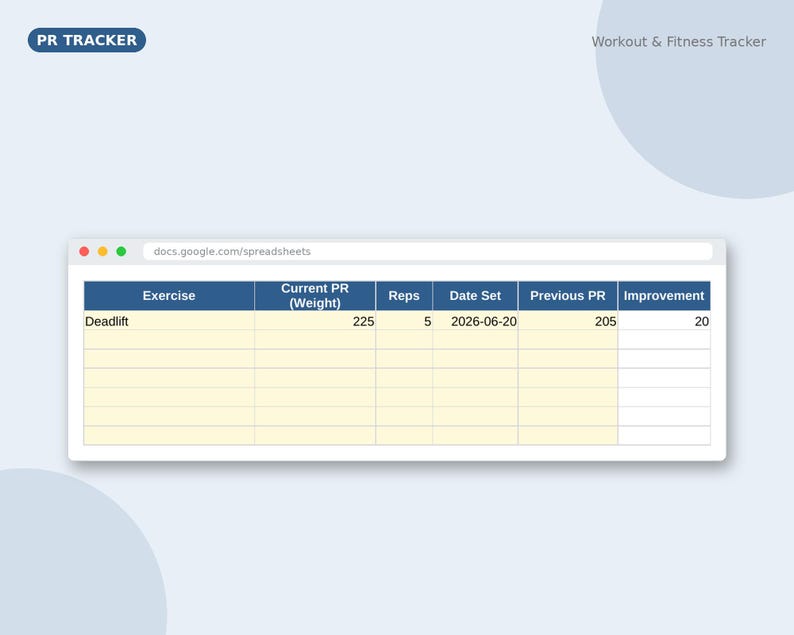Click the Deadlift cell
This screenshot has height=635, width=794.
pos(169,321)
